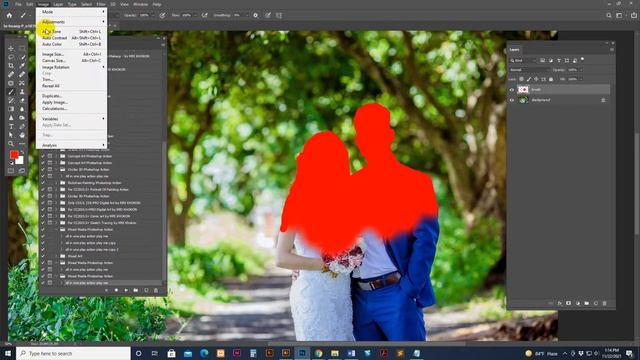
Task: Click lock image pixels brush icon
Action: tap(529, 79)
